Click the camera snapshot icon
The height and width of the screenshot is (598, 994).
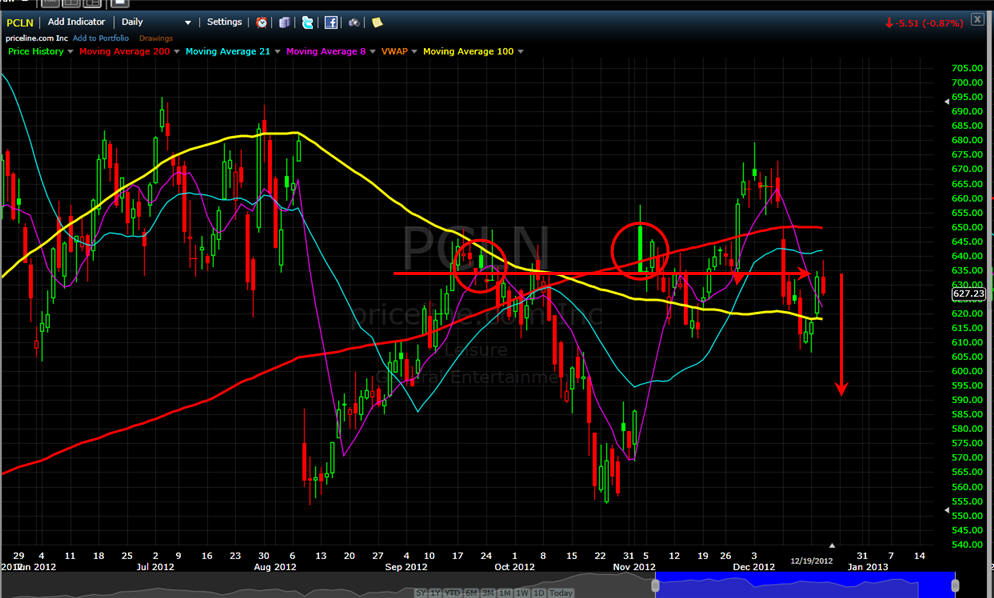[354, 22]
